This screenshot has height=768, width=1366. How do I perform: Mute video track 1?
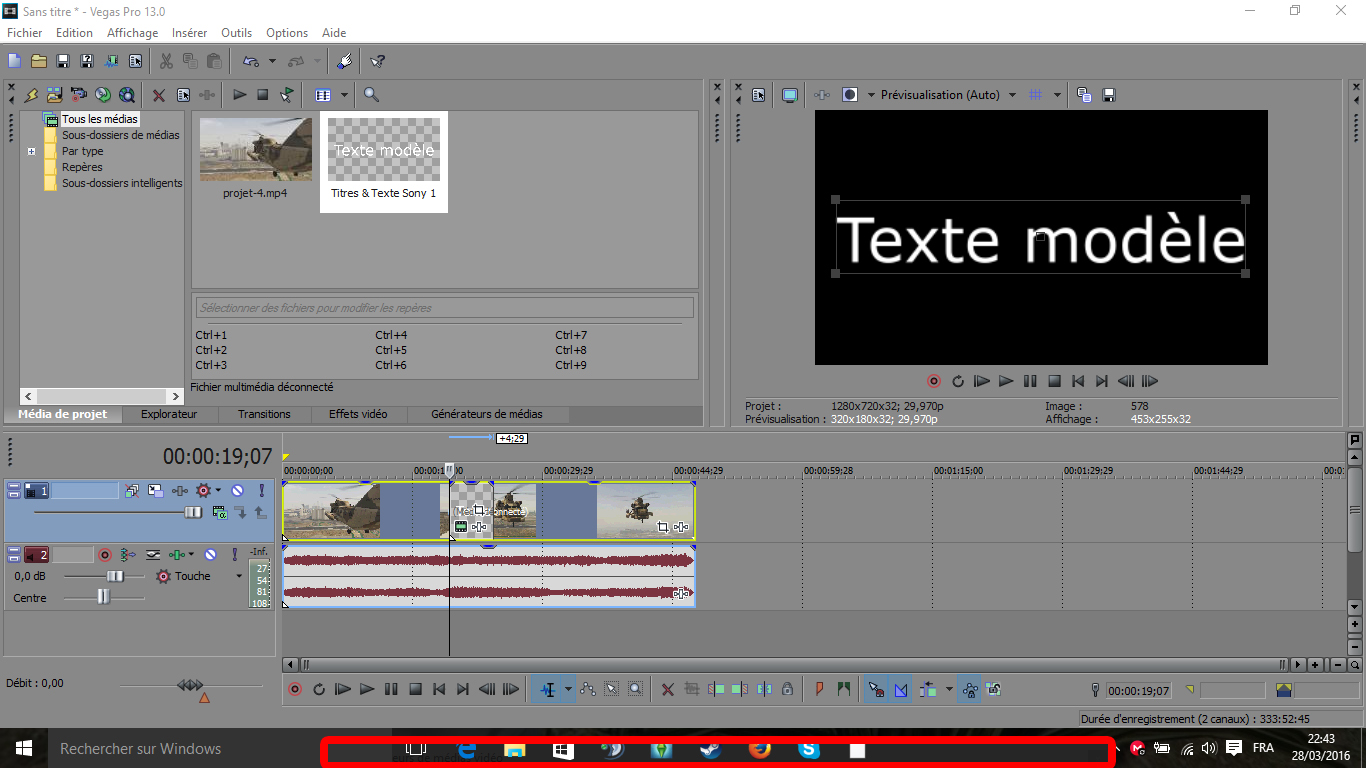point(238,491)
